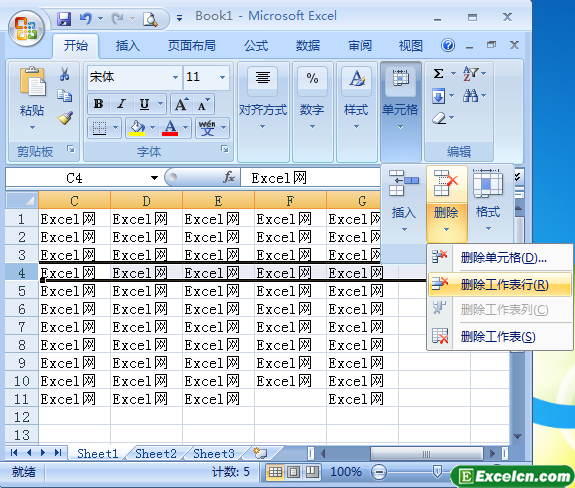Choose 删除工作表行(R) menu item

[x=500, y=284]
